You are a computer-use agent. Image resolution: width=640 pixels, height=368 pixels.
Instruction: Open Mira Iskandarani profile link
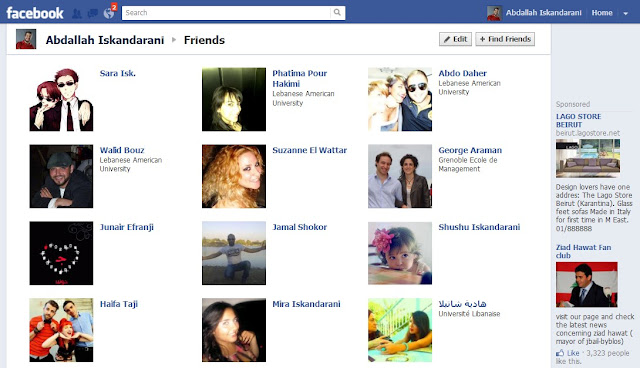coord(306,304)
